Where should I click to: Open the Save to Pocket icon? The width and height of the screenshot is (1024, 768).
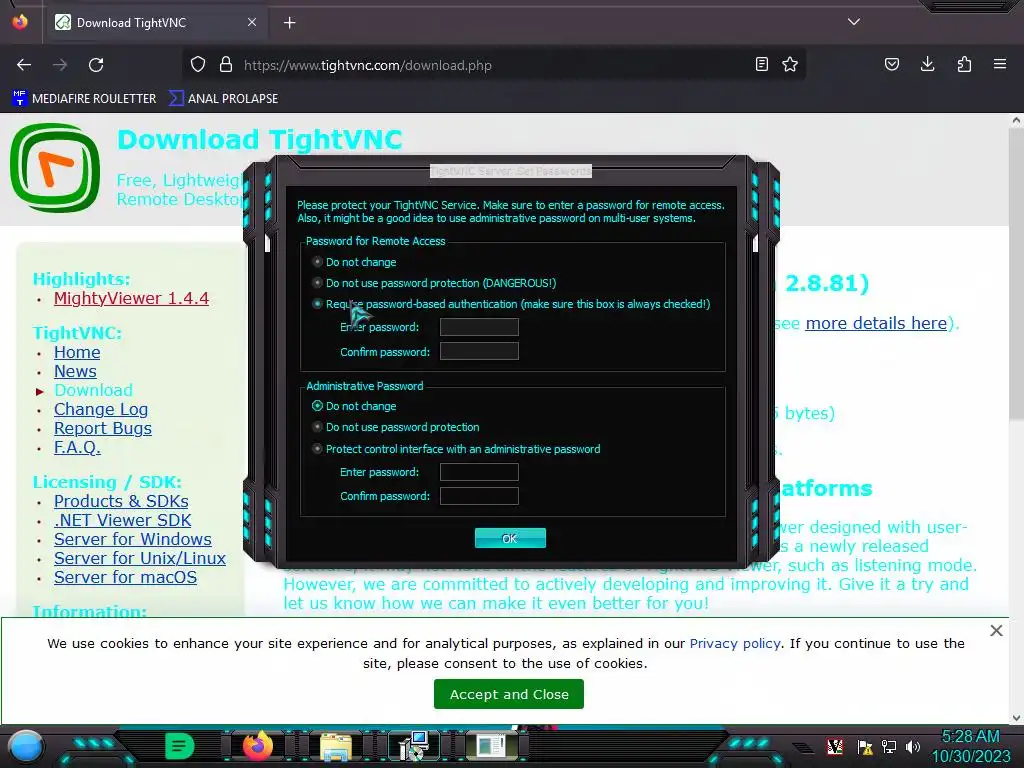coord(891,64)
